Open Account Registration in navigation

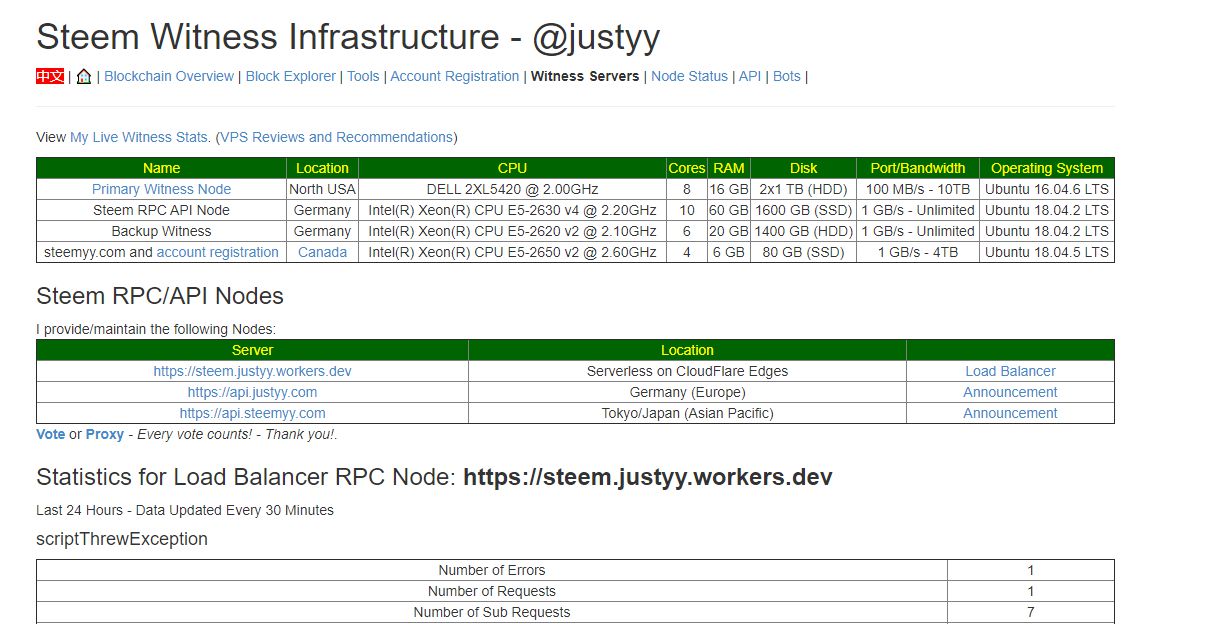click(x=455, y=76)
